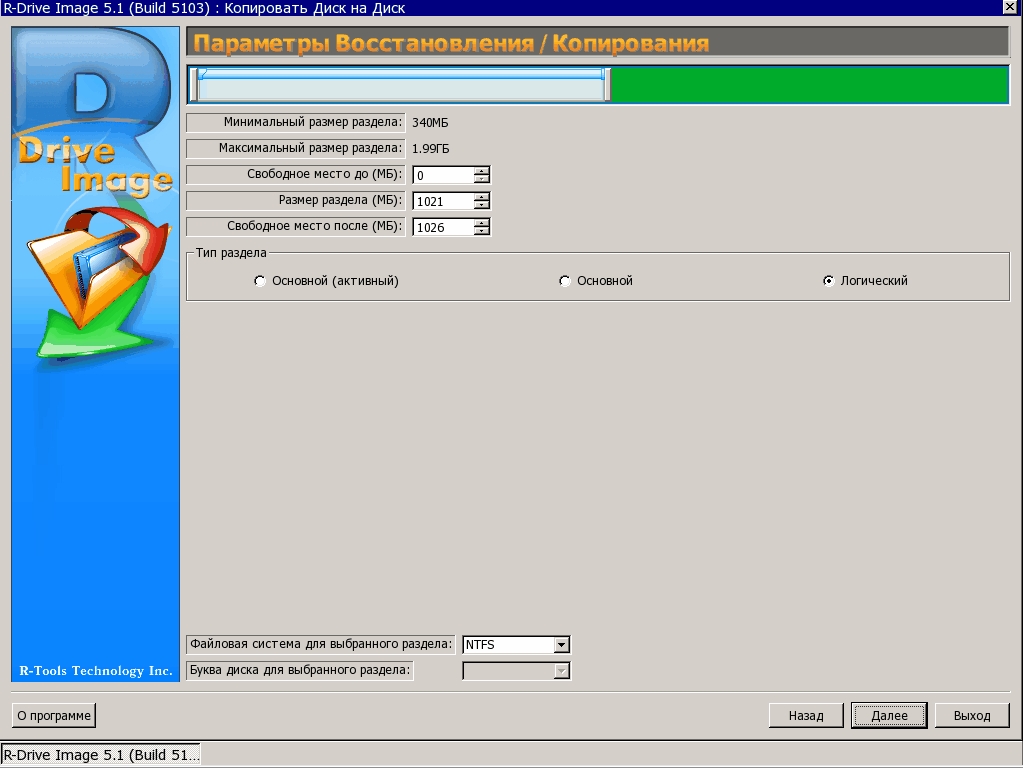This screenshot has width=1023, height=769.
Task: Click the partition block in the disk bar
Action: (401, 85)
